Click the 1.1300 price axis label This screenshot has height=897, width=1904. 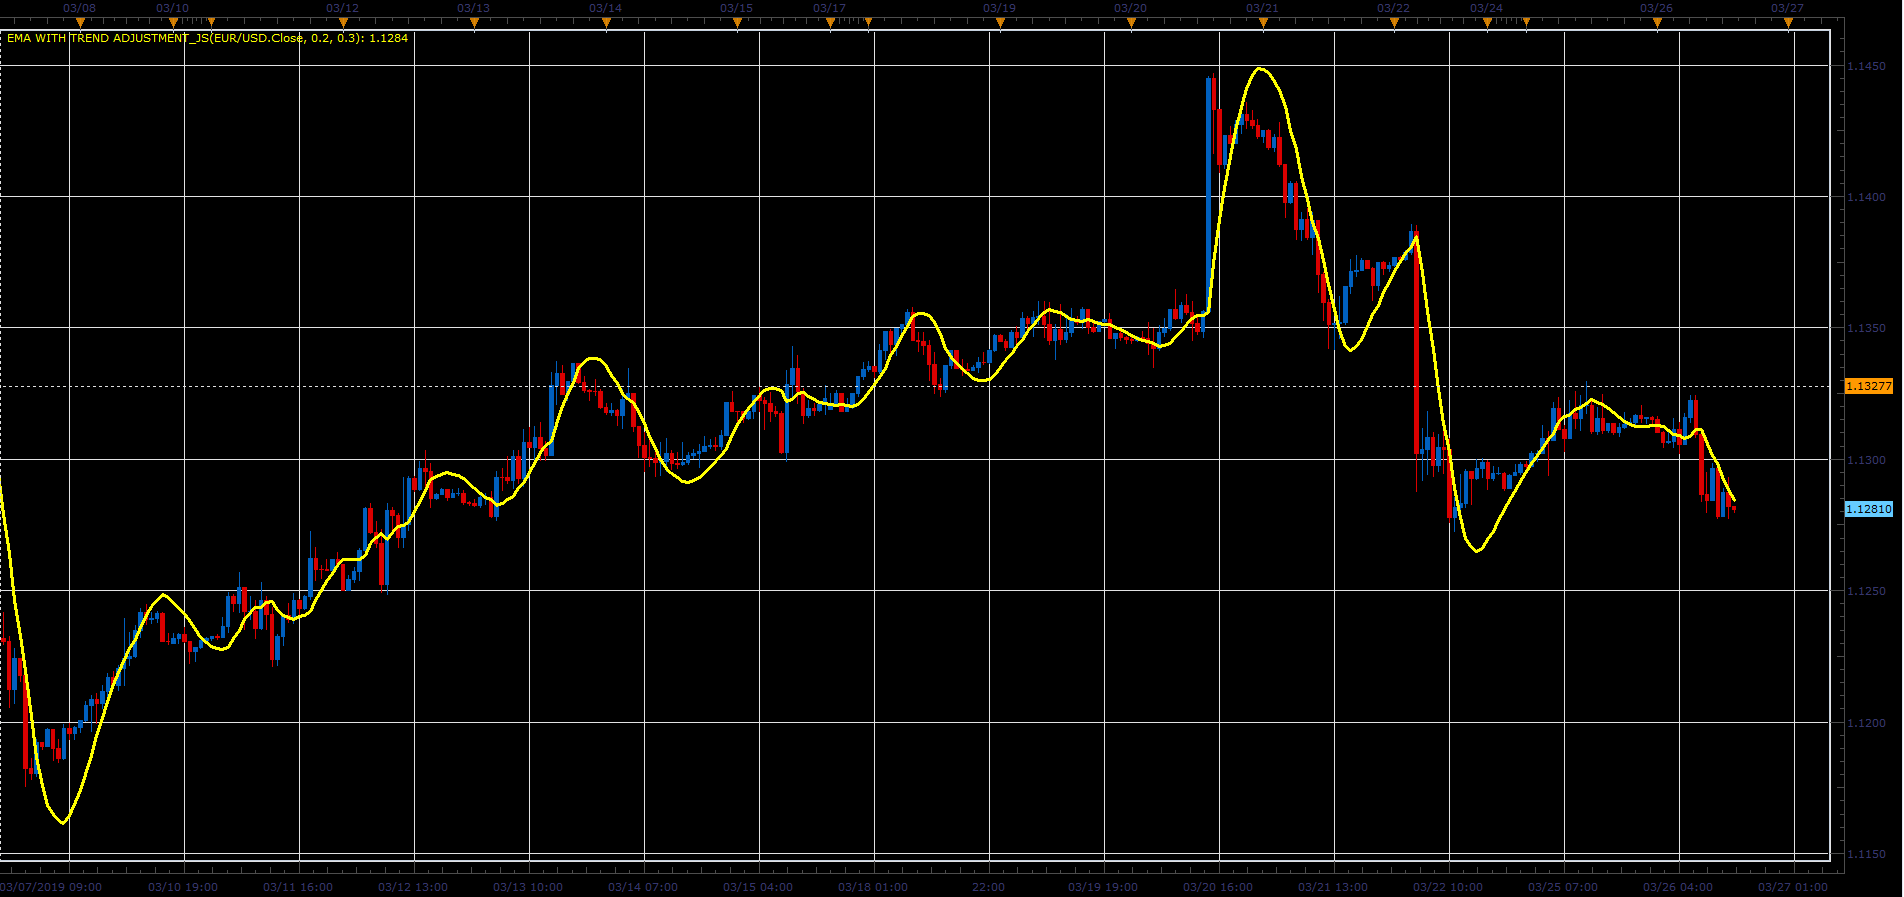coord(1866,460)
